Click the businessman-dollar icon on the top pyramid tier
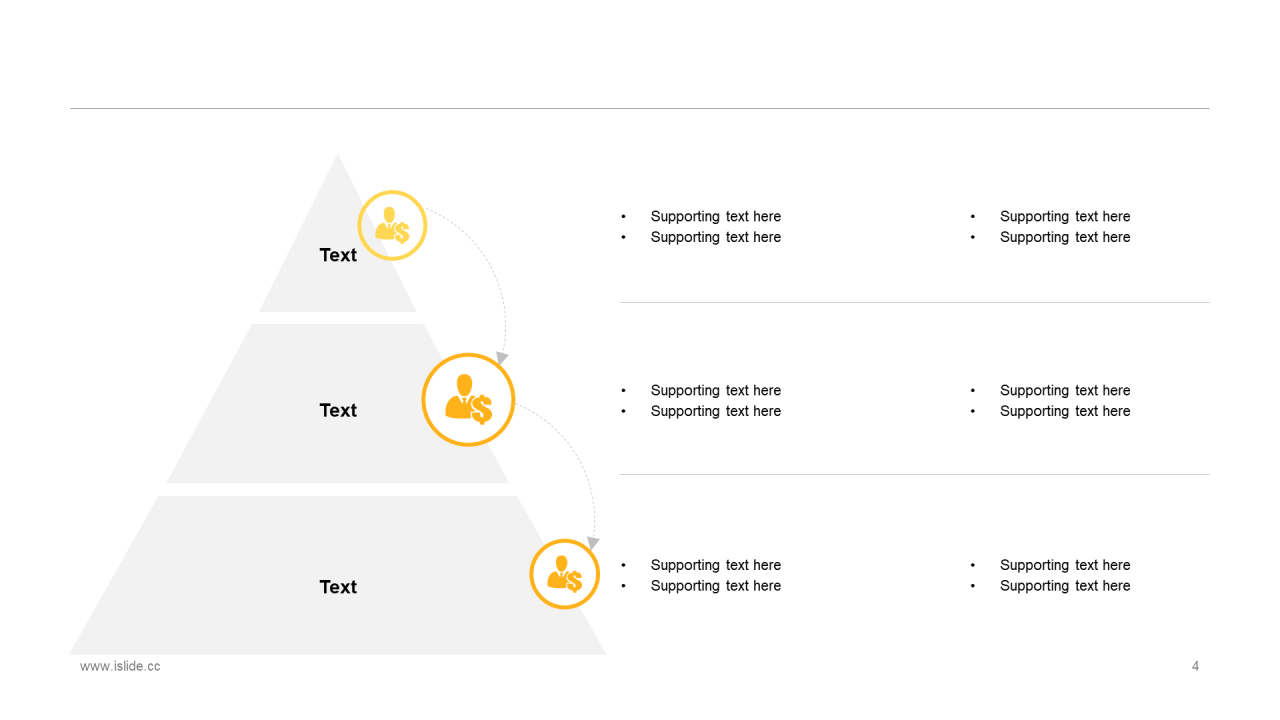Screen dimensions: 1280x720 click(392, 225)
